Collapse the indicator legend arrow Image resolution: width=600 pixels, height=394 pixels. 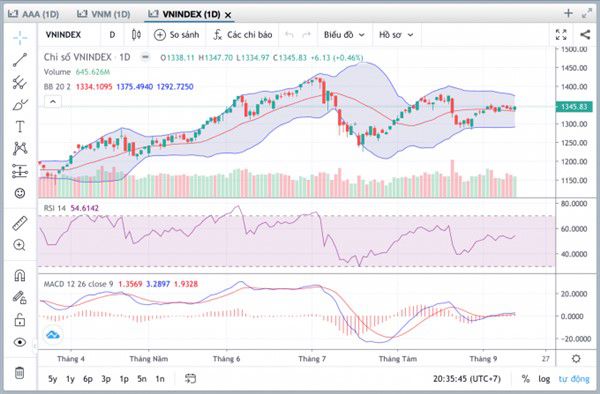[x=53, y=102]
